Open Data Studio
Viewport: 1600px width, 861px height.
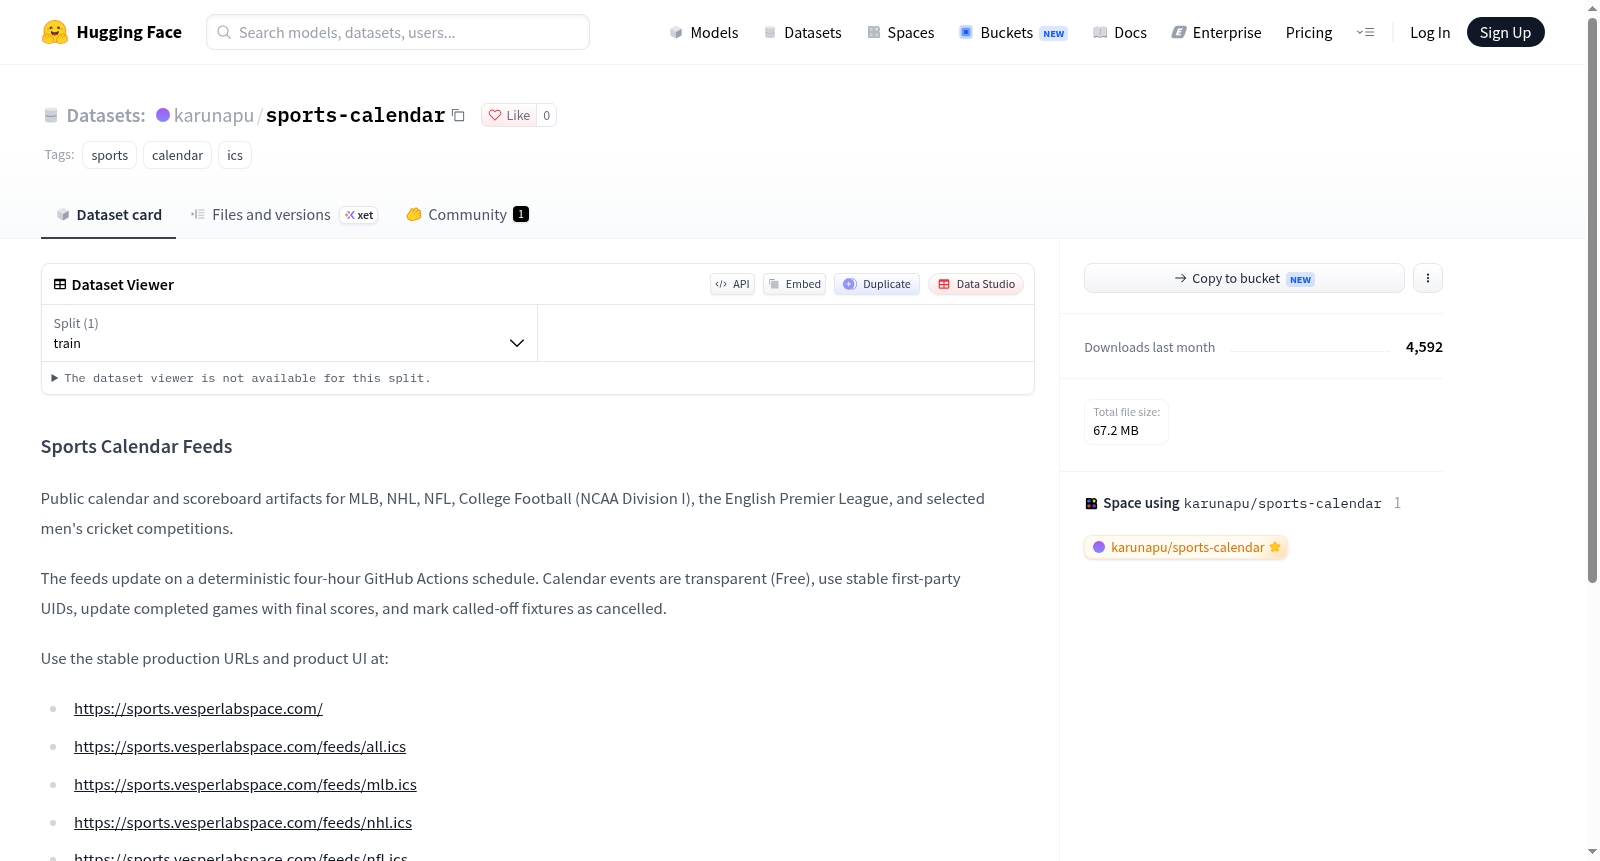click(x=976, y=284)
